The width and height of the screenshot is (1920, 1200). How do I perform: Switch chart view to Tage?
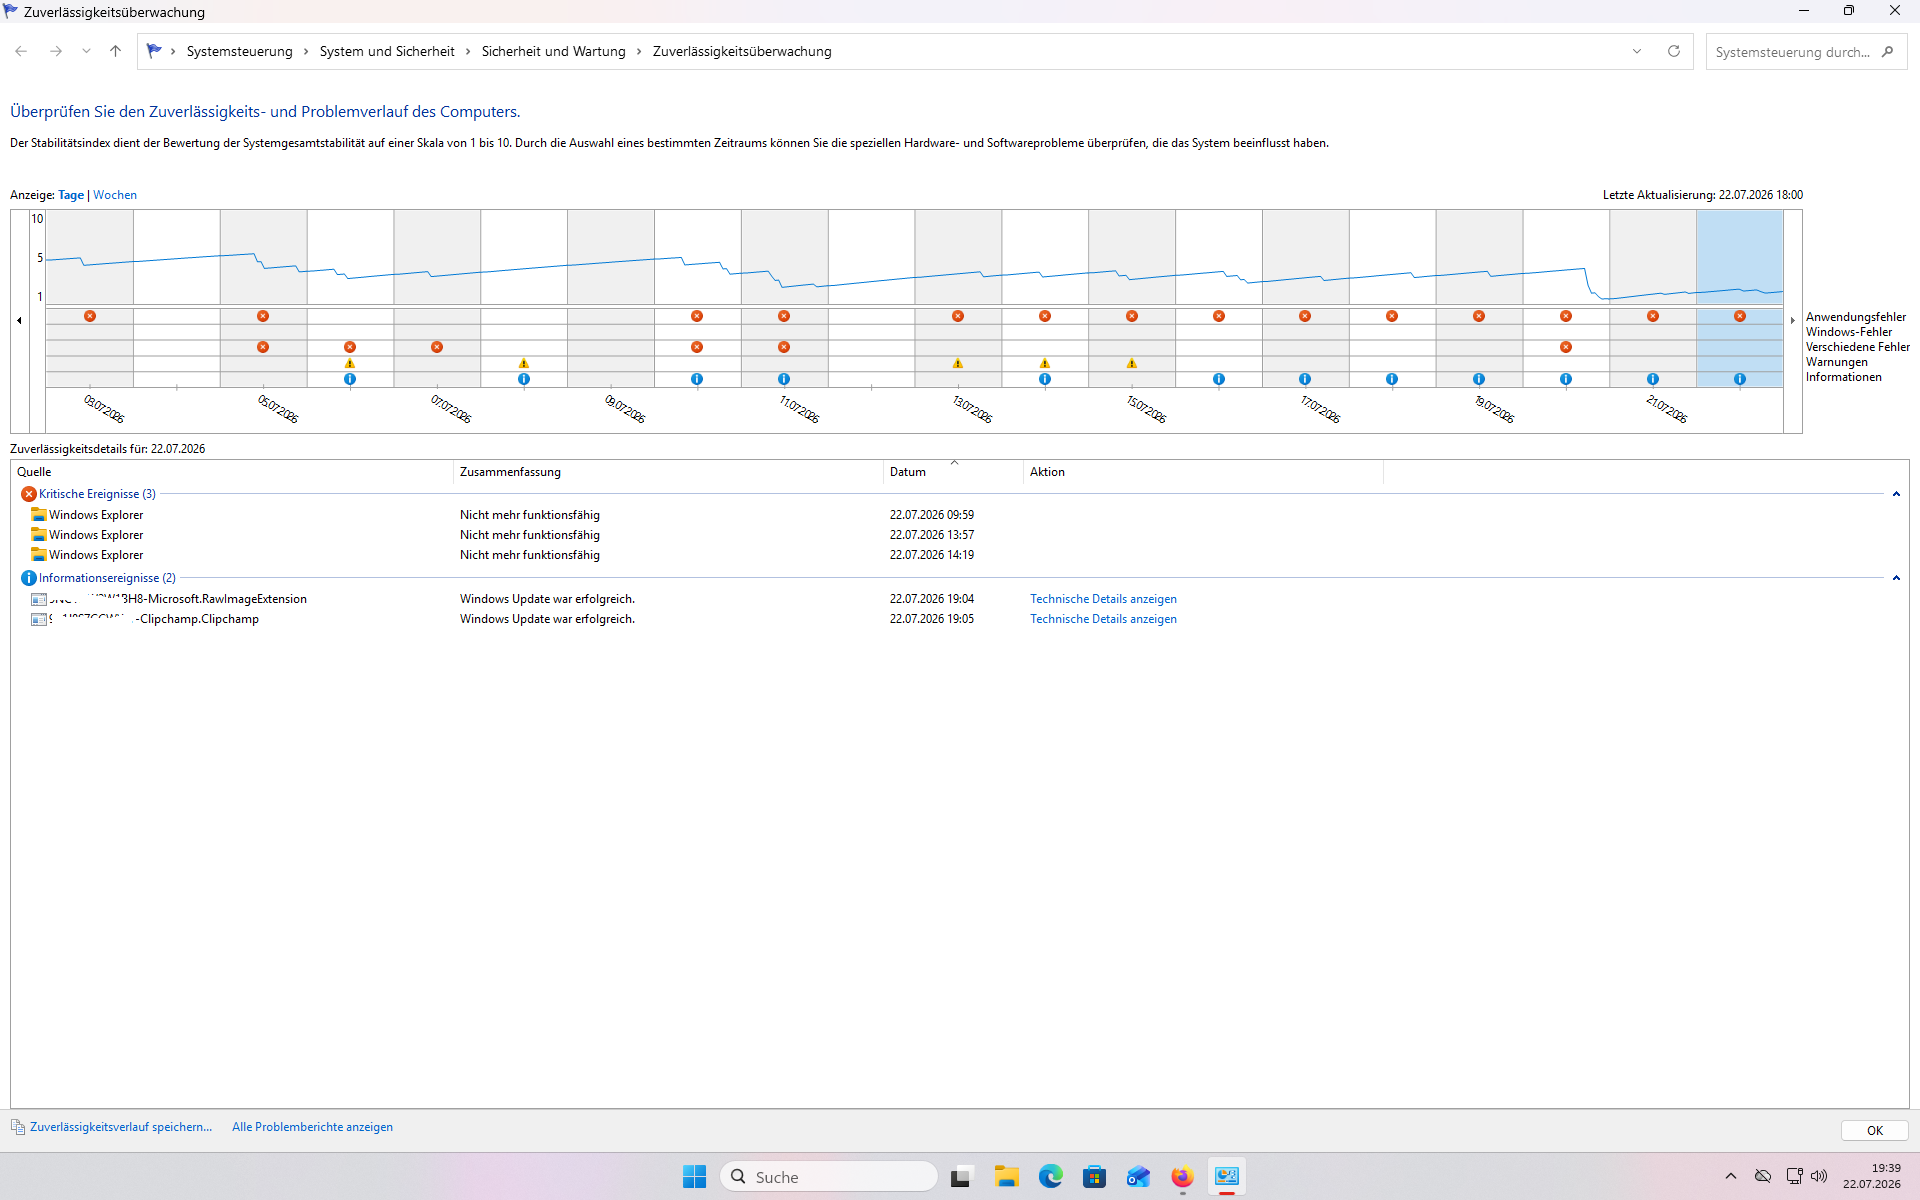[x=71, y=195]
